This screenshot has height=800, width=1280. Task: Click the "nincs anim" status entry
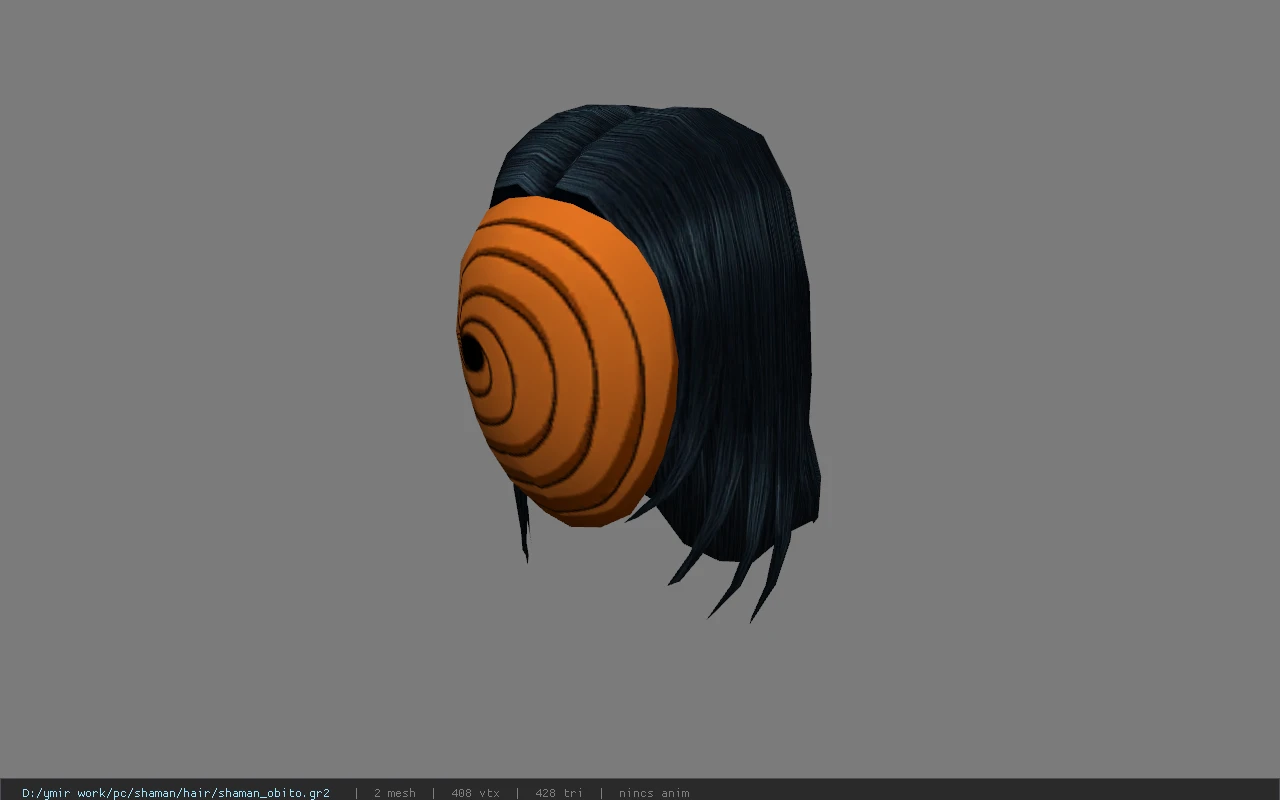click(654, 793)
